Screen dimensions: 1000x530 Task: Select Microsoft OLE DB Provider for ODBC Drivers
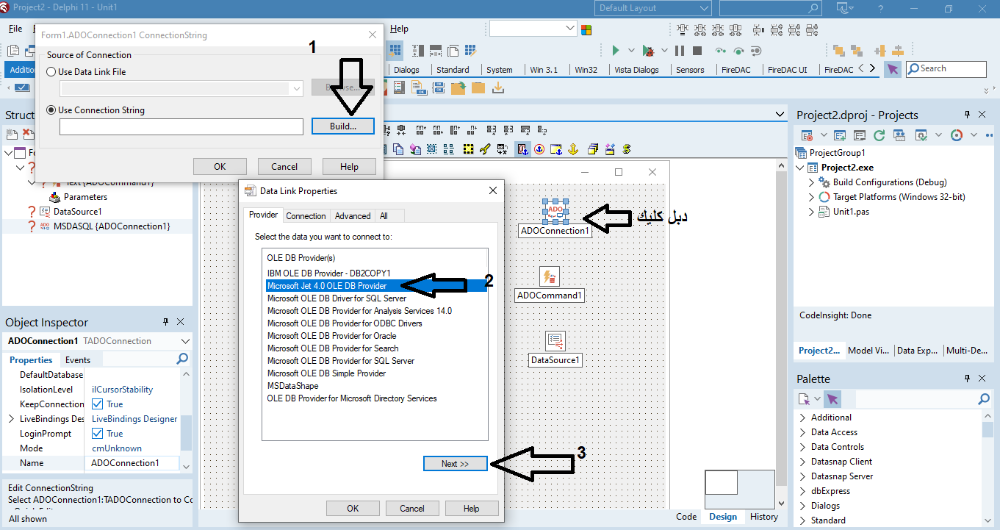(344, 323)
